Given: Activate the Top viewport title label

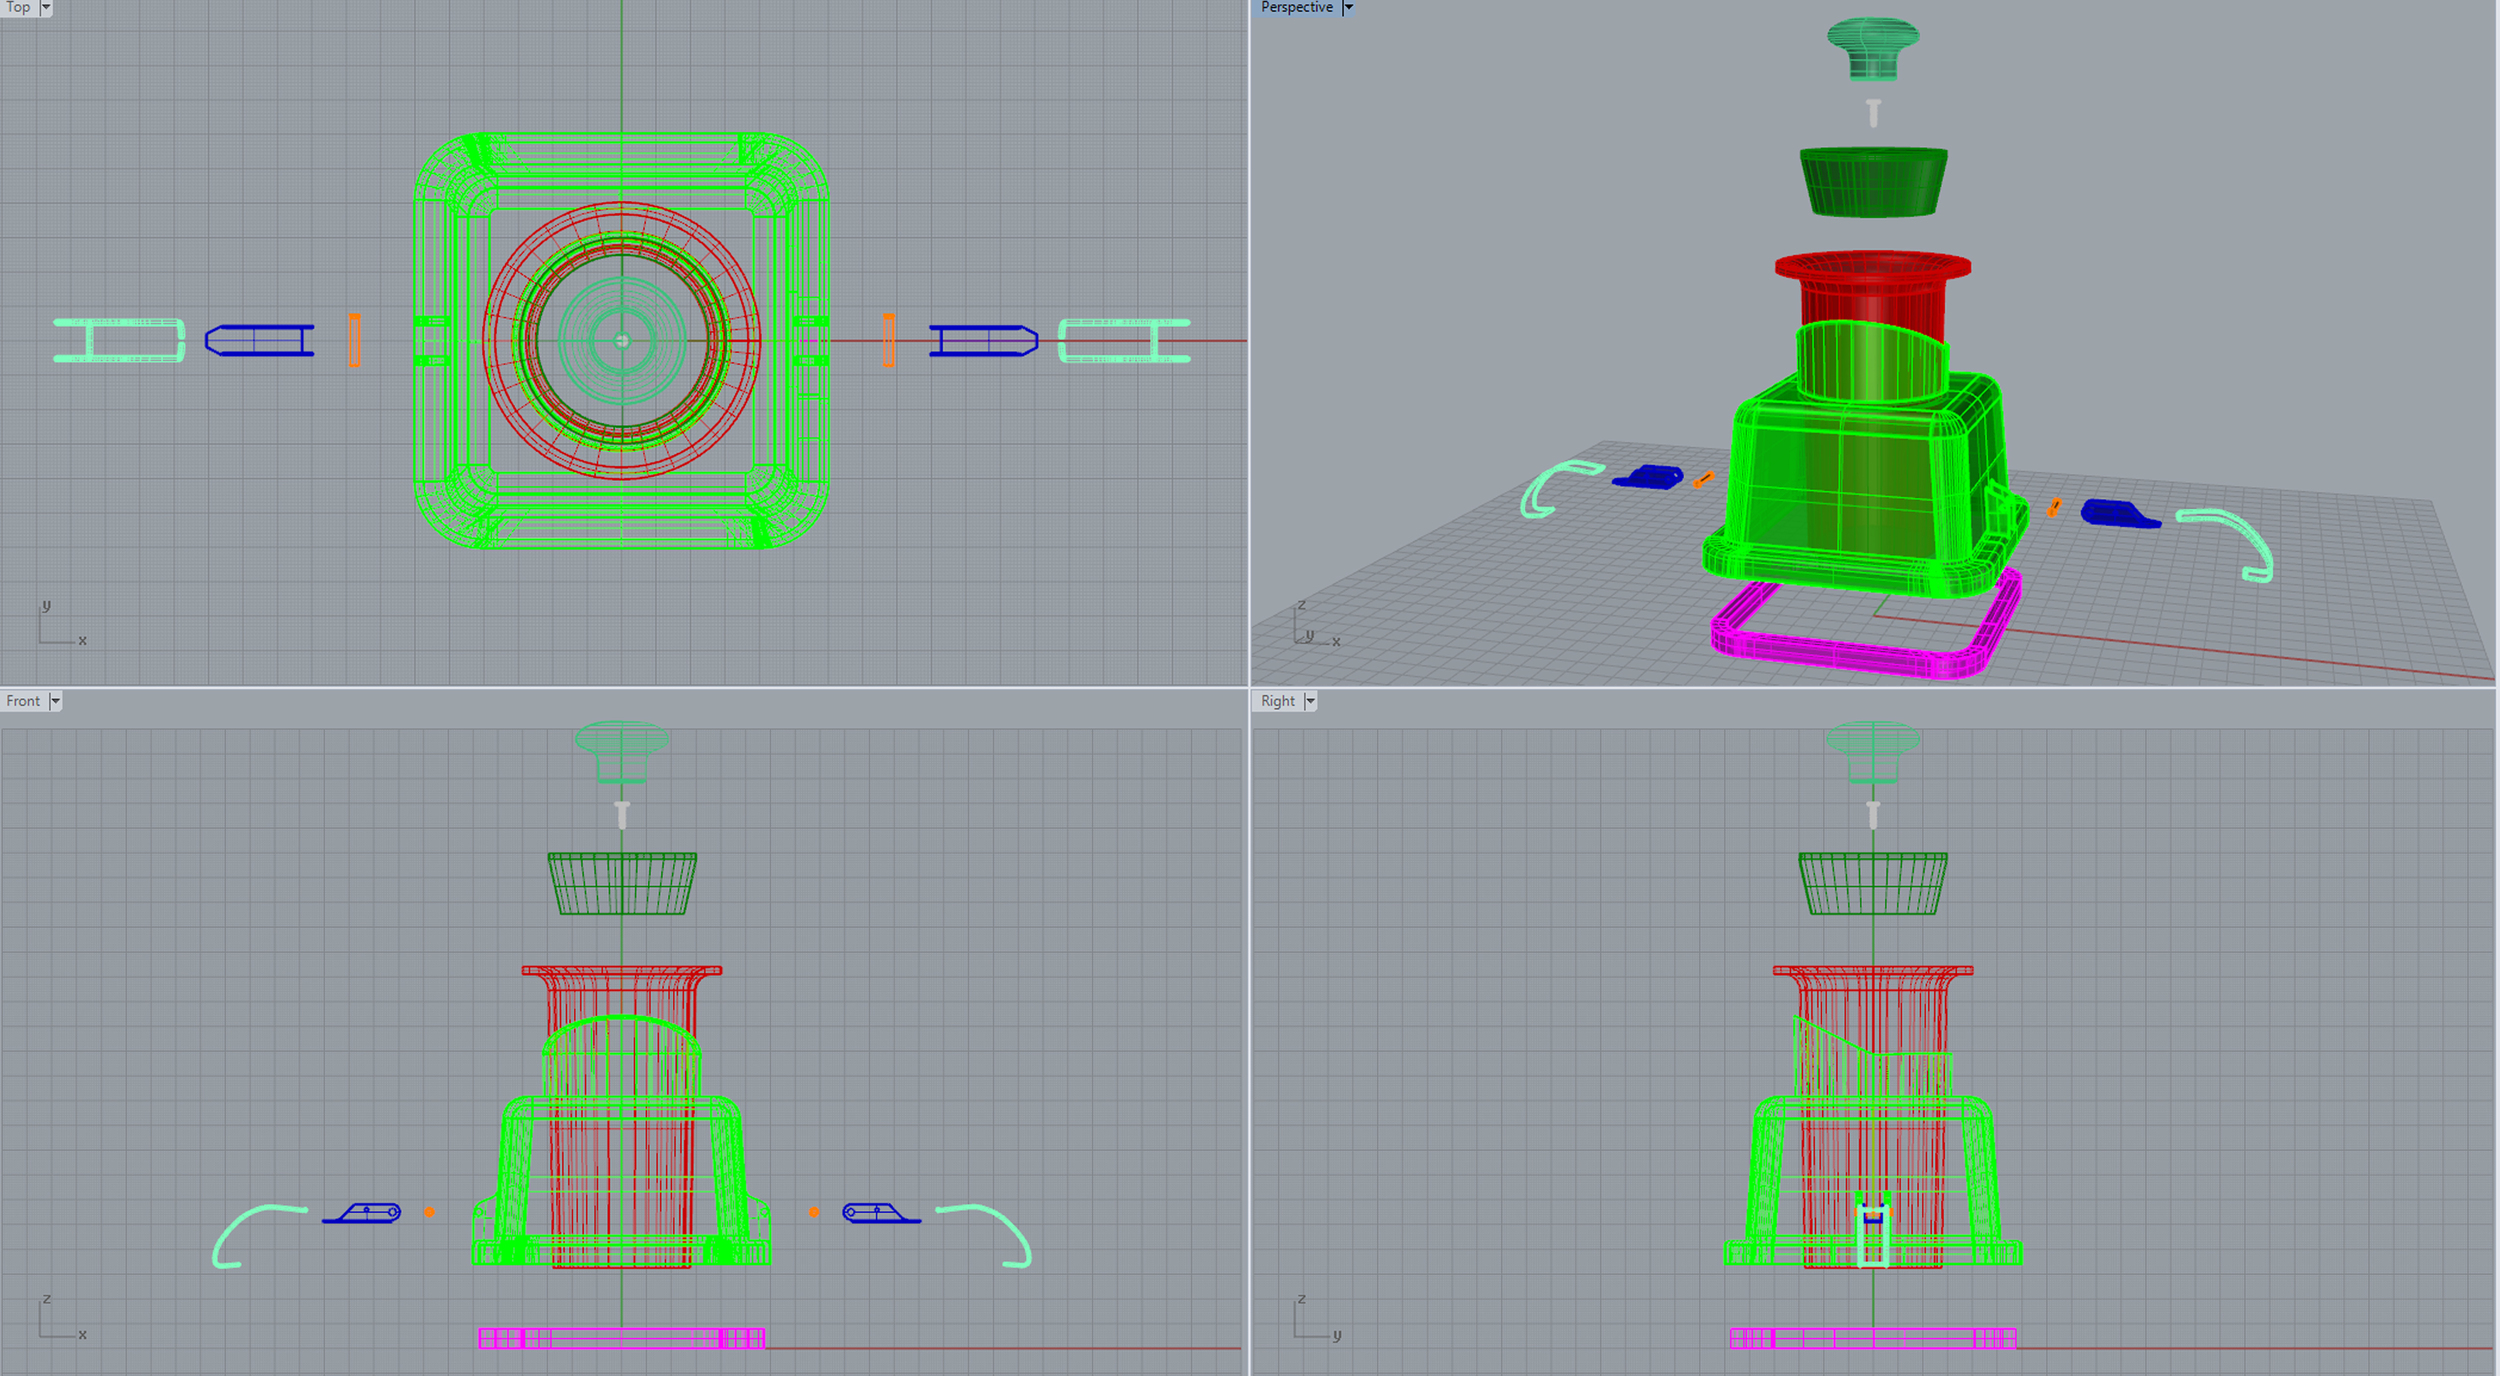Looking at the screenshot, I should (19, 8).
